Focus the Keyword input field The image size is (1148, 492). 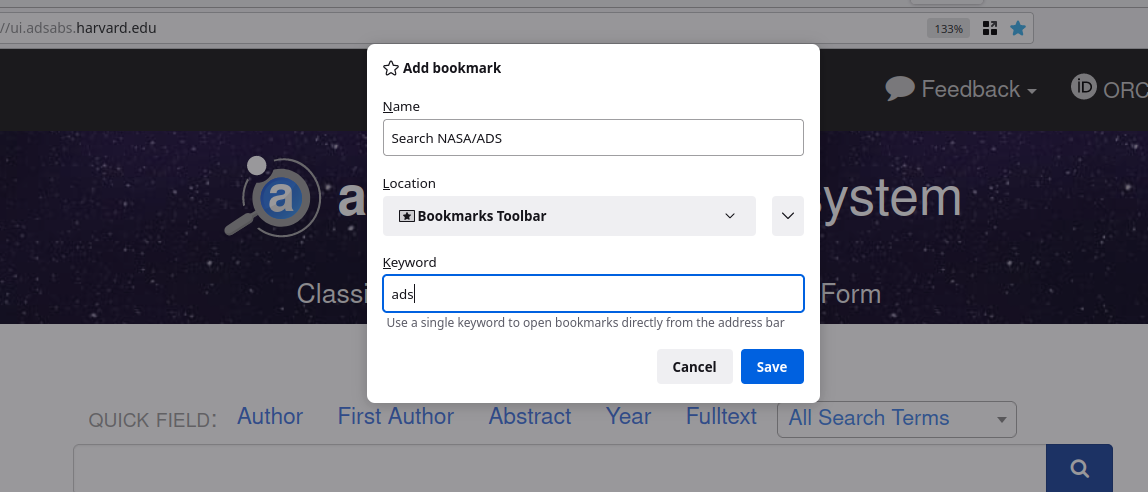(593, 294)
